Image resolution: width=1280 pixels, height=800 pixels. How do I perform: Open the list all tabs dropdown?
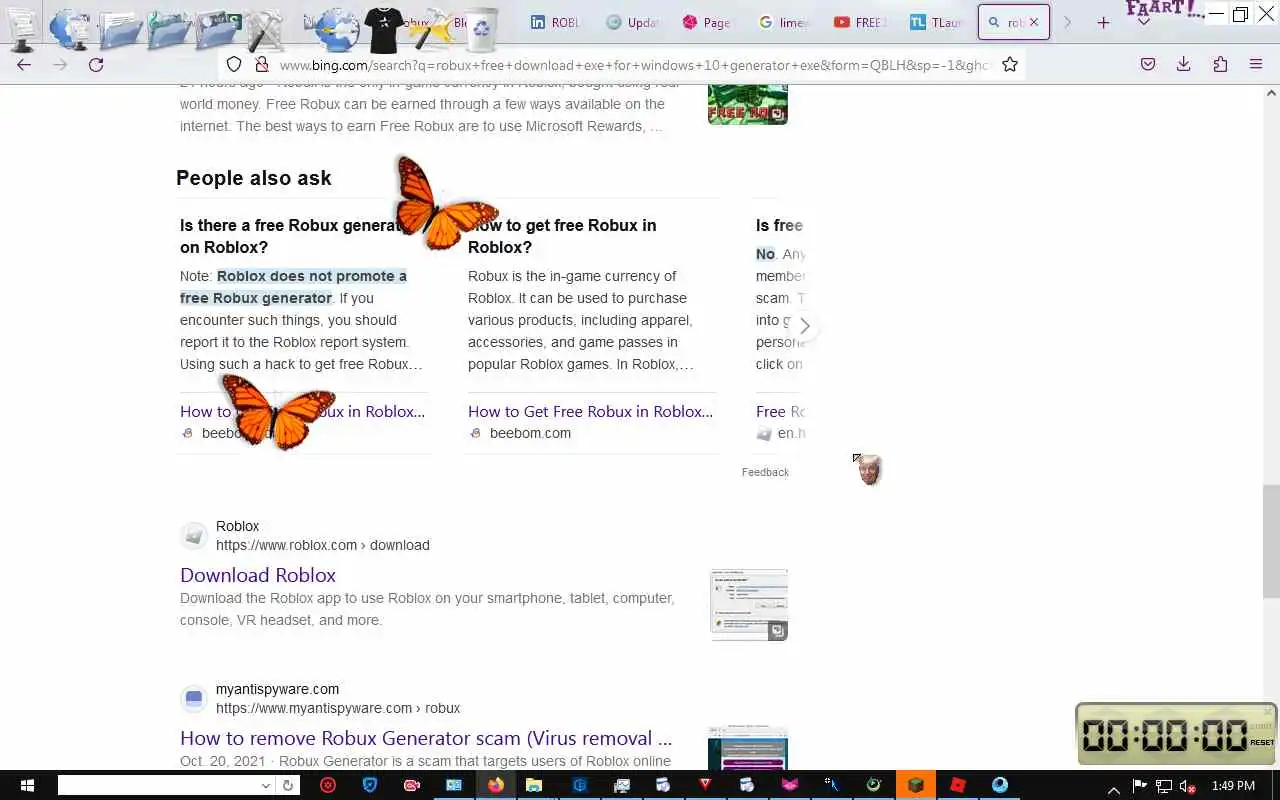point(1144,22)
